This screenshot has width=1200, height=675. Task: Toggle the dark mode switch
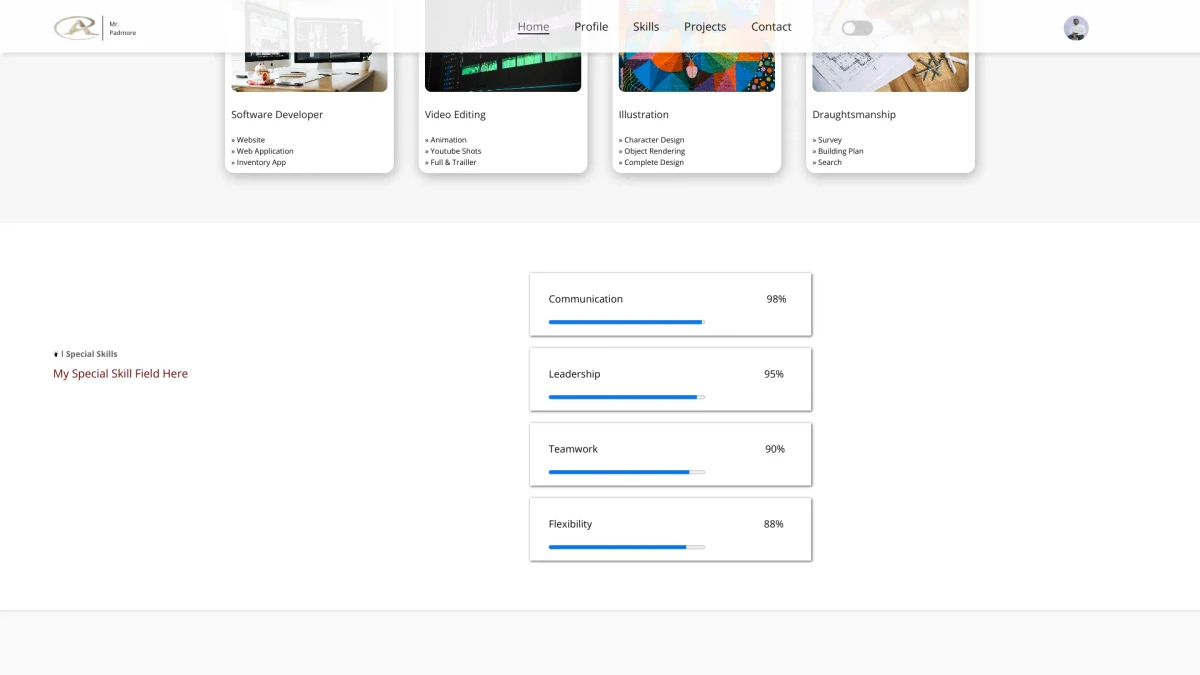coord(857,28)
